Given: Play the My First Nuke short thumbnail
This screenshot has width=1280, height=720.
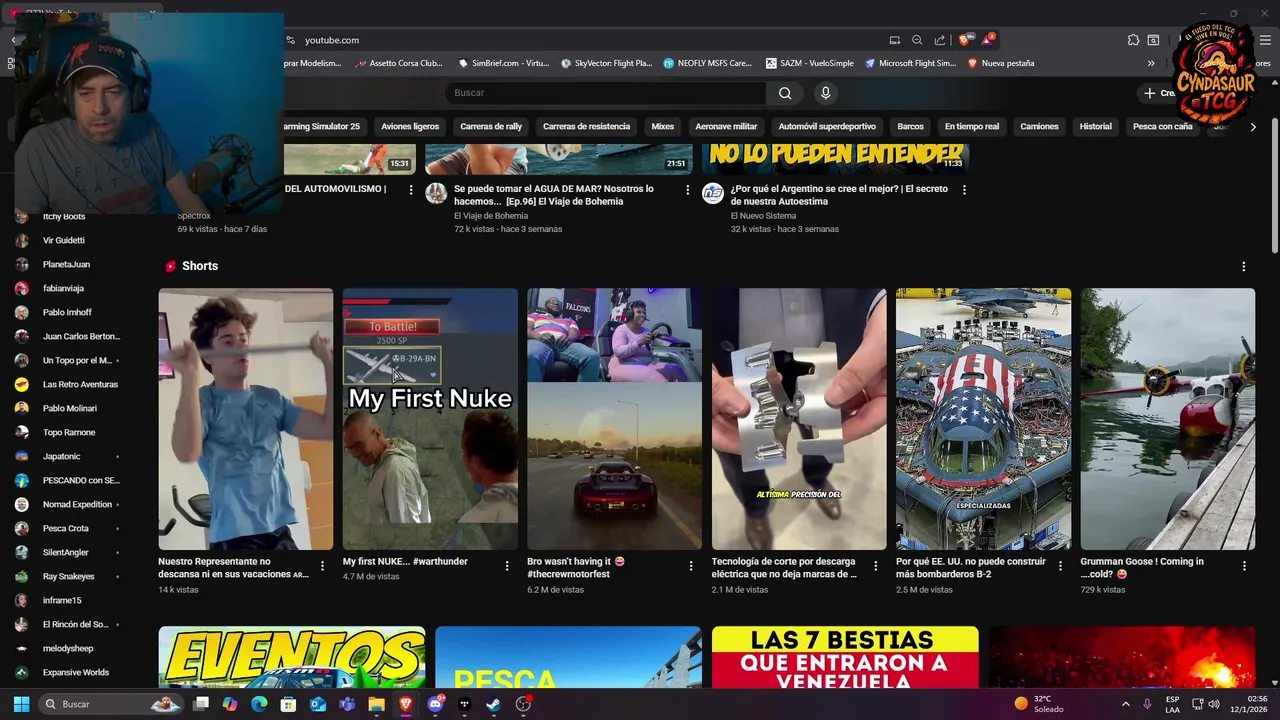Looking at the screenshot, I should (430, 419).
